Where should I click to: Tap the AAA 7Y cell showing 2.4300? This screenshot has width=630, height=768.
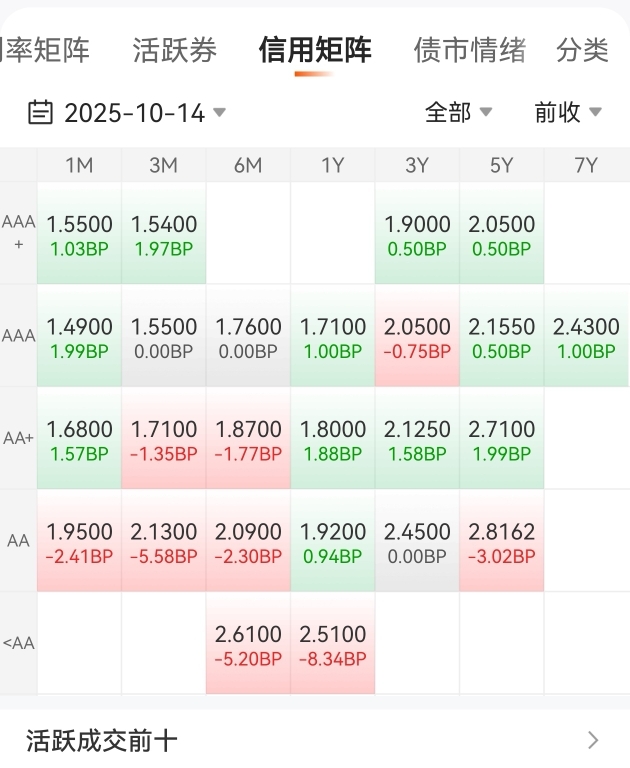pos(586,337)
